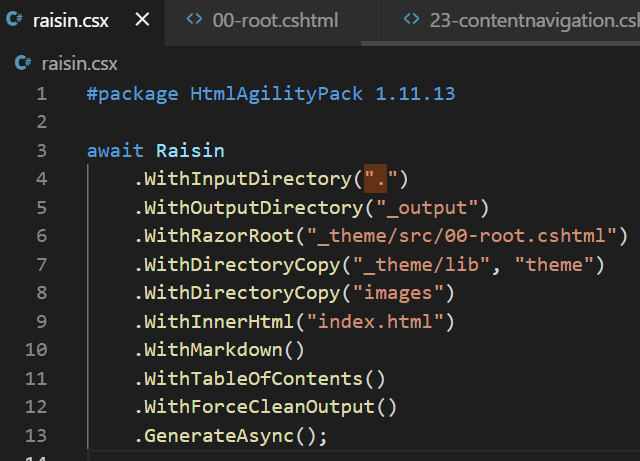Image resolution: width=640 pixels, height=461 pixels.
Task: Click the await keyword
Action: click(116, 151)
